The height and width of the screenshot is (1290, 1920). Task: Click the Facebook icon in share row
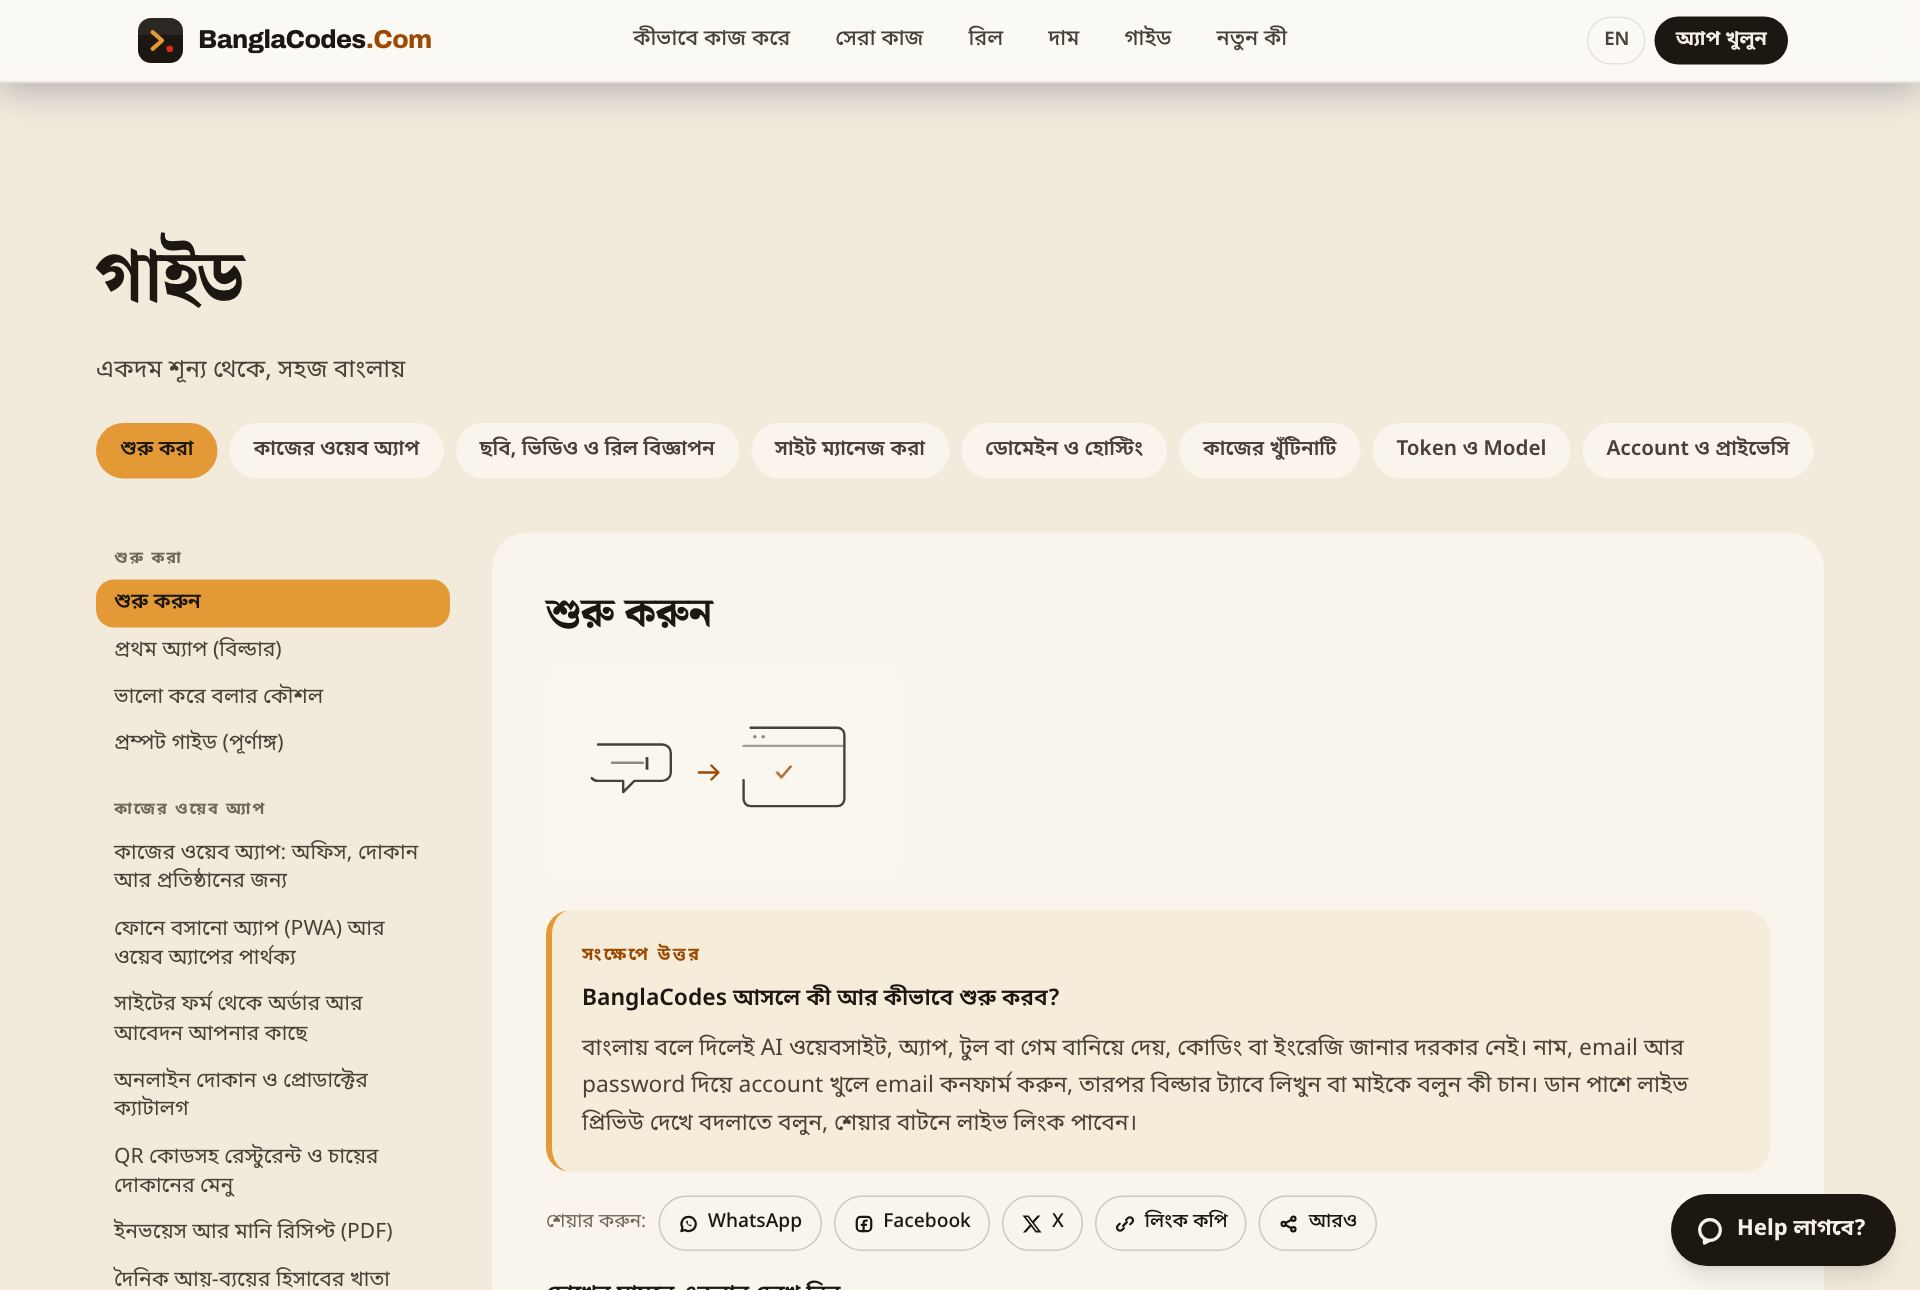click(x=864, y=1224)
